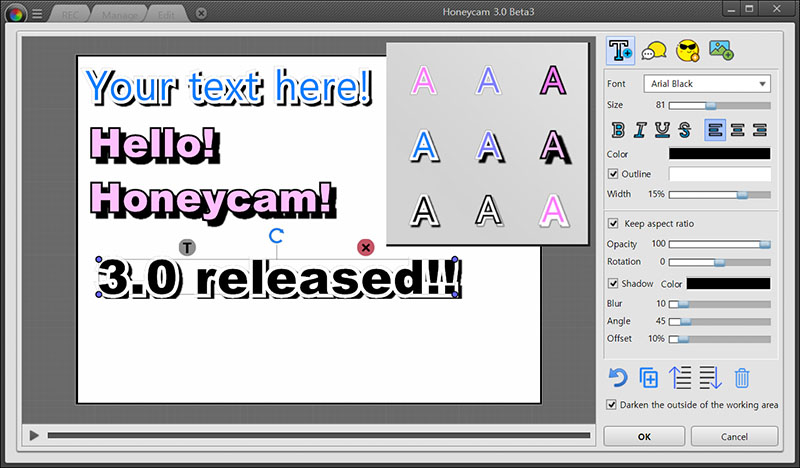800x468 pixels.
Task: Click the undo/reset arrow icon
Action: click(617, 378)
